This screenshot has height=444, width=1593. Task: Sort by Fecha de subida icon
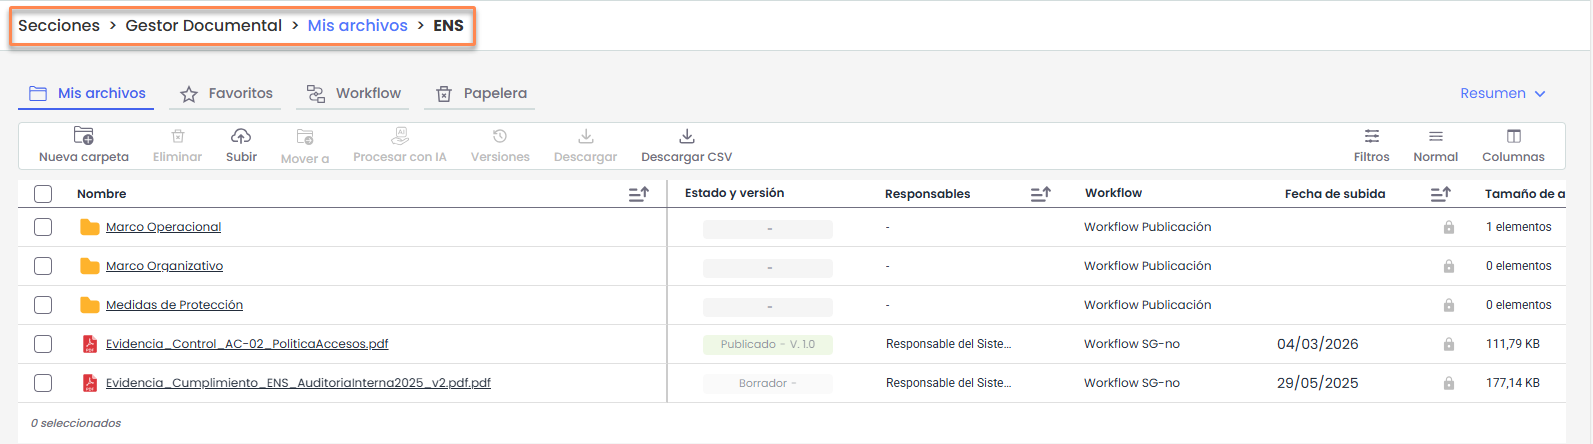click(1440, 194)
